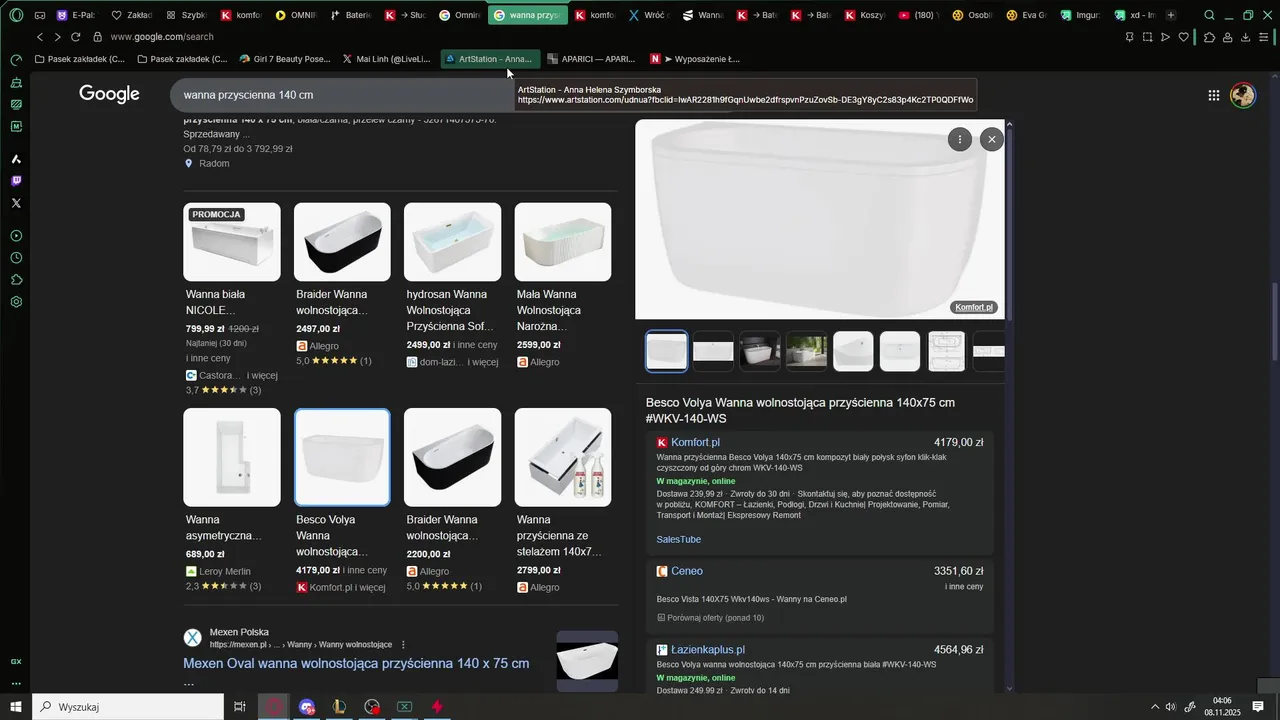This screenshot has height=720, width=1280.
Task: Switch to the E-Pal tab
Action: coord(76,15)
